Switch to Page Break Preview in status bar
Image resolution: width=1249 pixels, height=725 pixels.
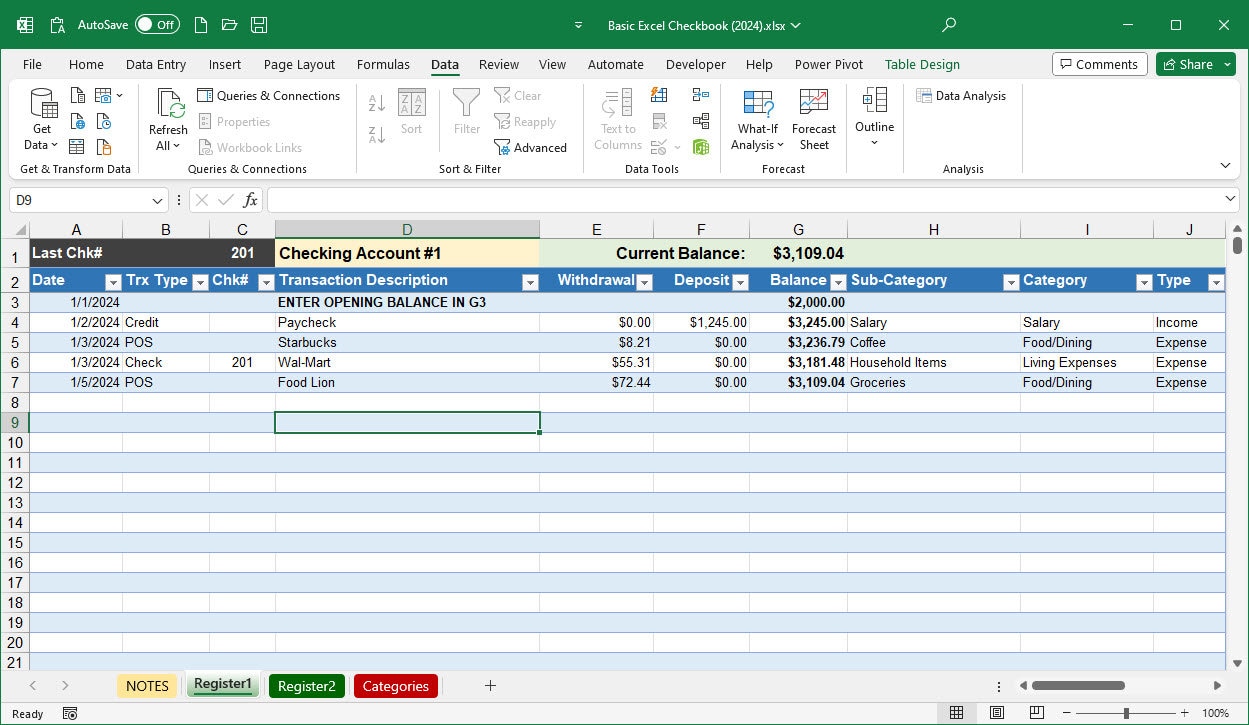pyautogui.click(x=1037, y=713)
